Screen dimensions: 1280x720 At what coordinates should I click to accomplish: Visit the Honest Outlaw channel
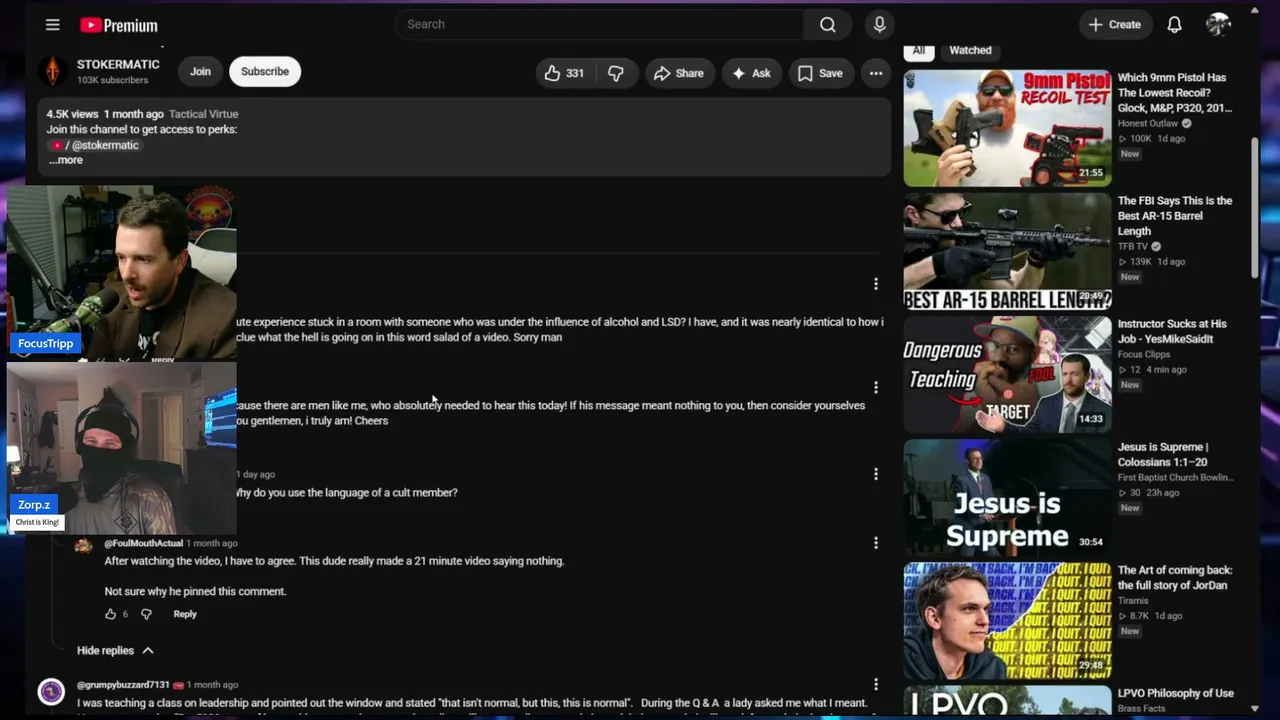1148,123
